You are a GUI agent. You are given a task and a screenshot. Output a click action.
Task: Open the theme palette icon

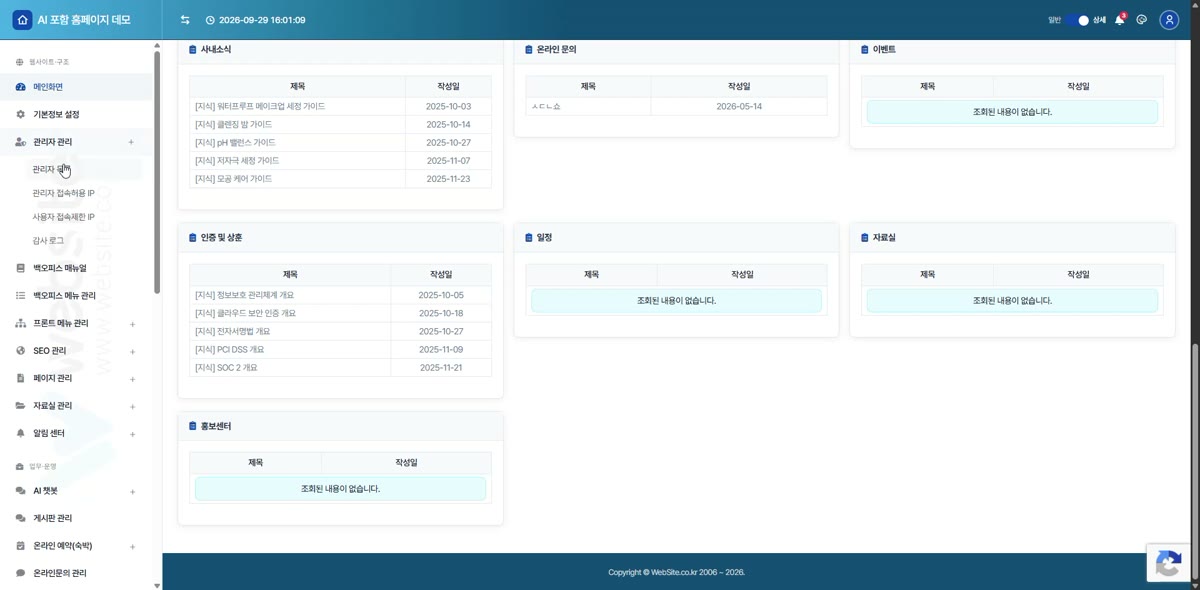point(1142,20)
